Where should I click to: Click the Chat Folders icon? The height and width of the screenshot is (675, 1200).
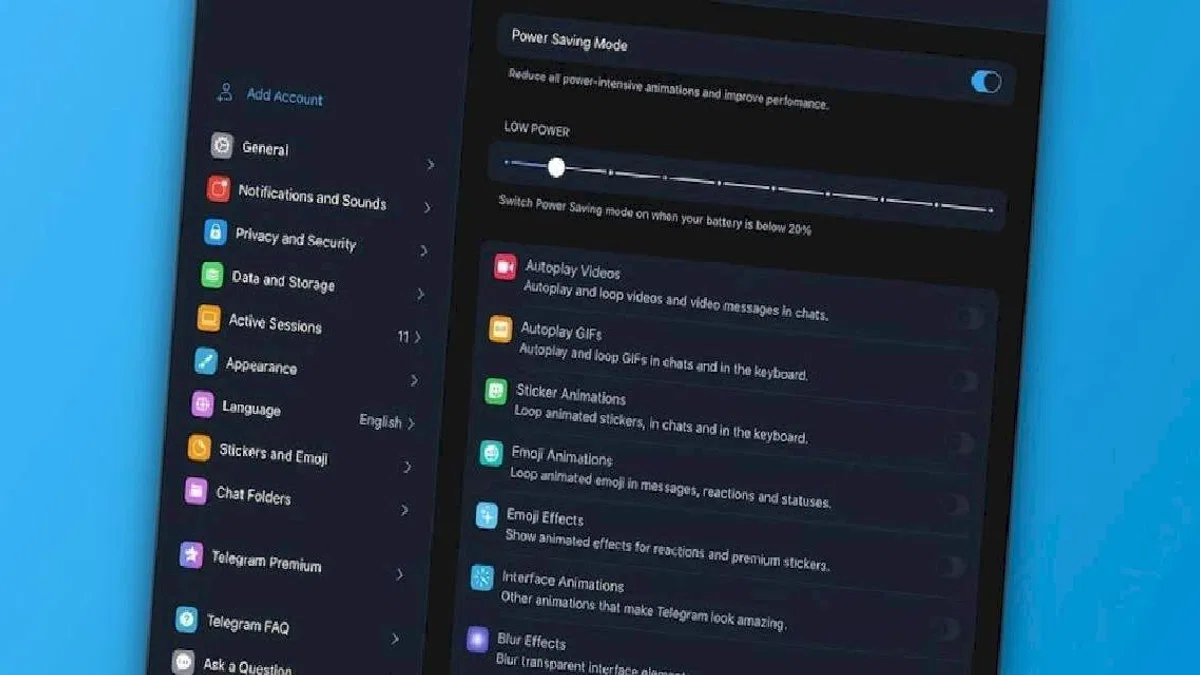[196, 490]
